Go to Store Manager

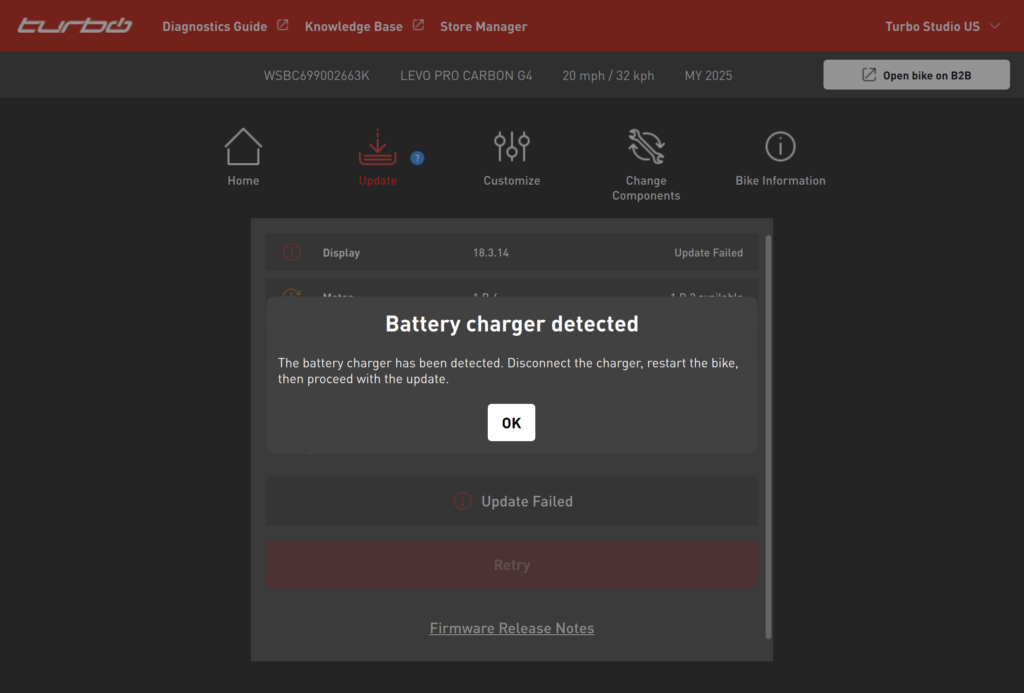point(483,27)
